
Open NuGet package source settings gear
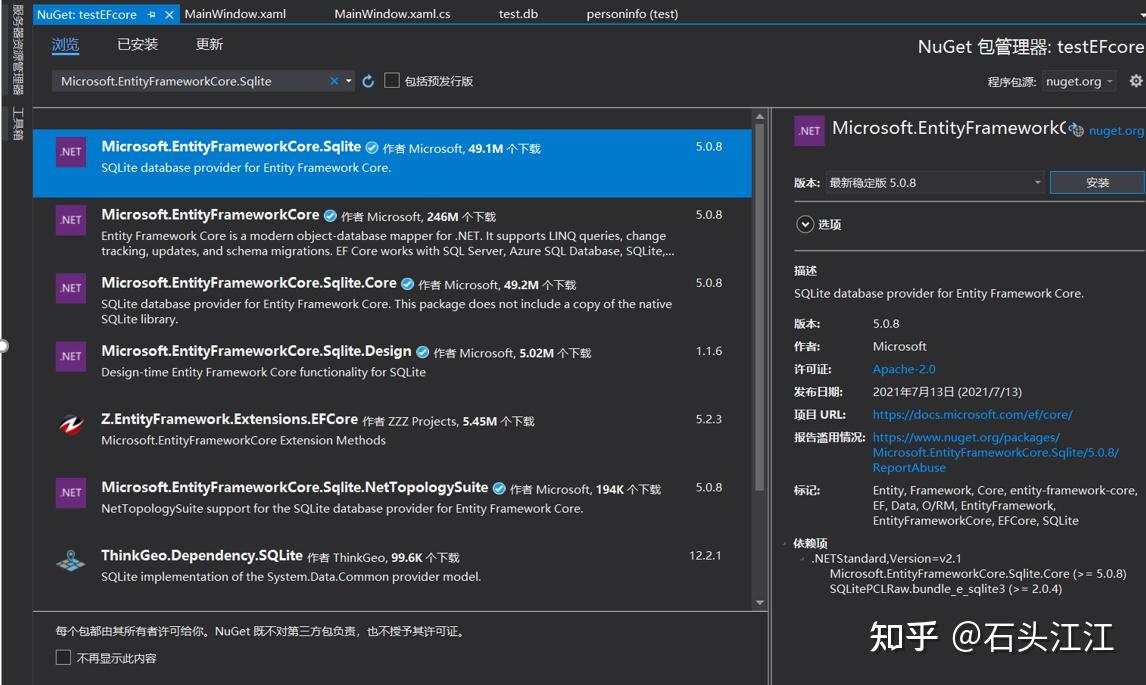[1135, 81]
